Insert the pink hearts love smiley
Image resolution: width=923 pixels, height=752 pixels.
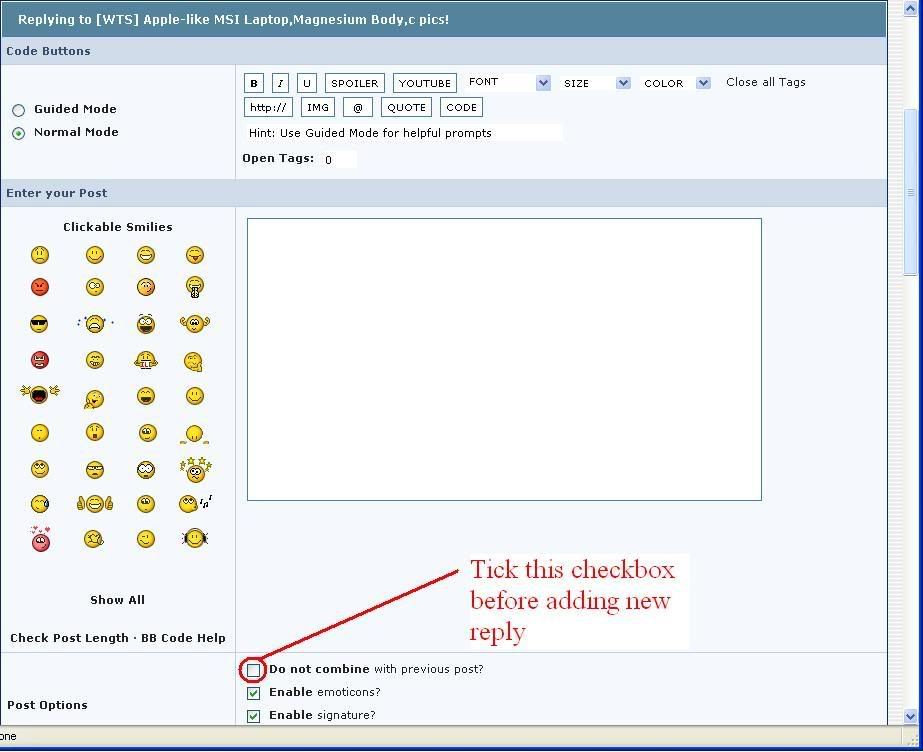click(40, 540)
